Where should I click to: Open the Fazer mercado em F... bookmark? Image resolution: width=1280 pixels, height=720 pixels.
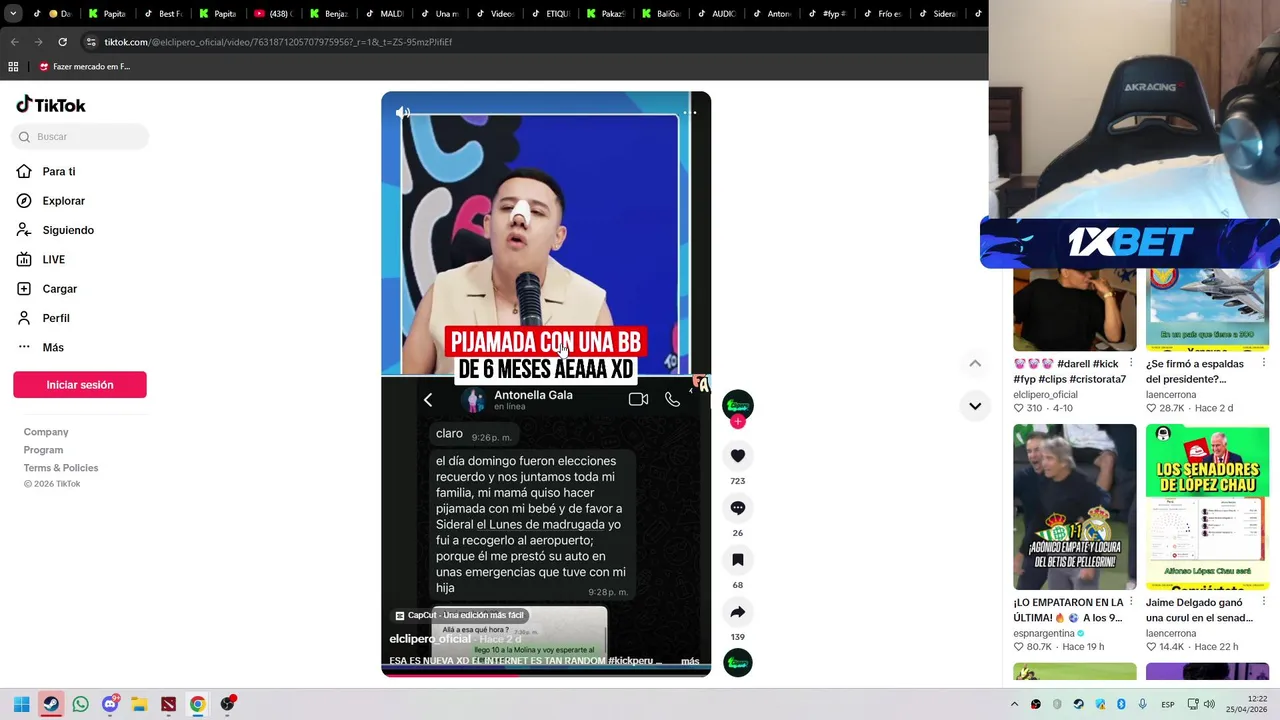click(x=85, y=67)
